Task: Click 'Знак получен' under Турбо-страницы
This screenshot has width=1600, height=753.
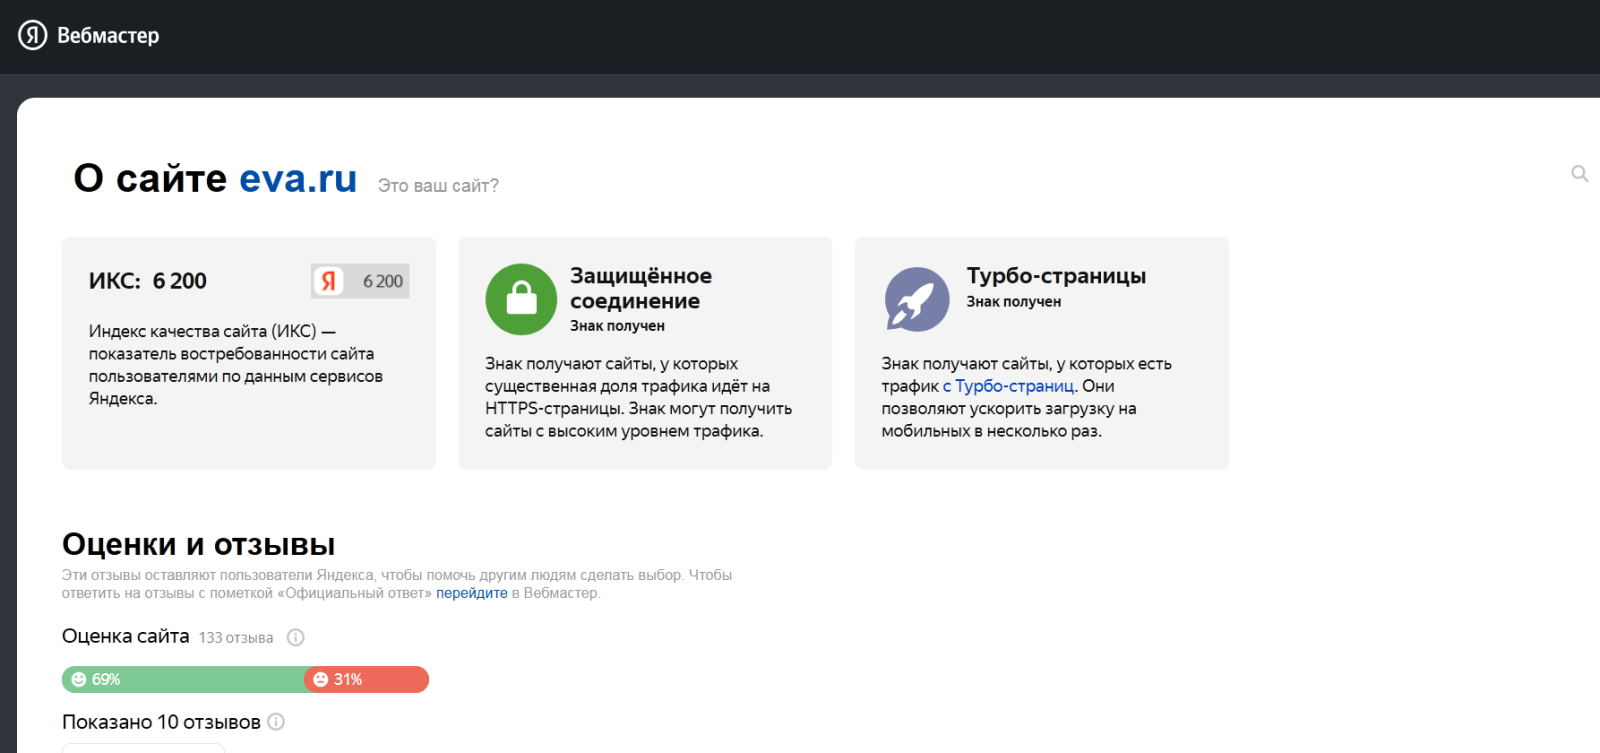Action: [1014, 302]
